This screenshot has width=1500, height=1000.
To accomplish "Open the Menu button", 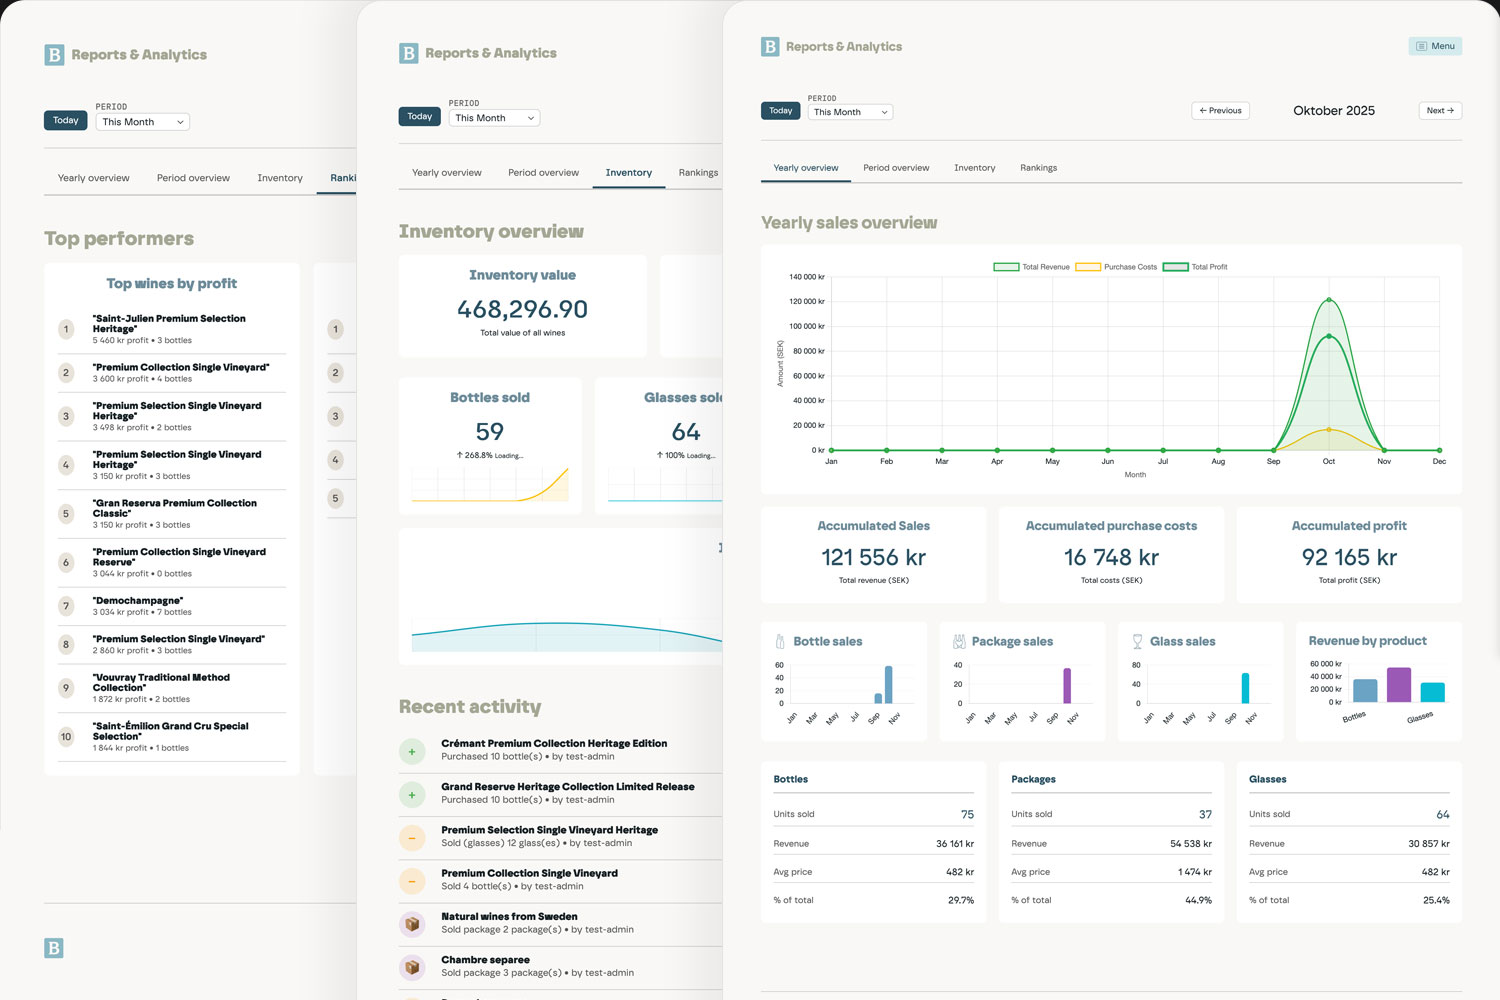I will click(1435, 46).
